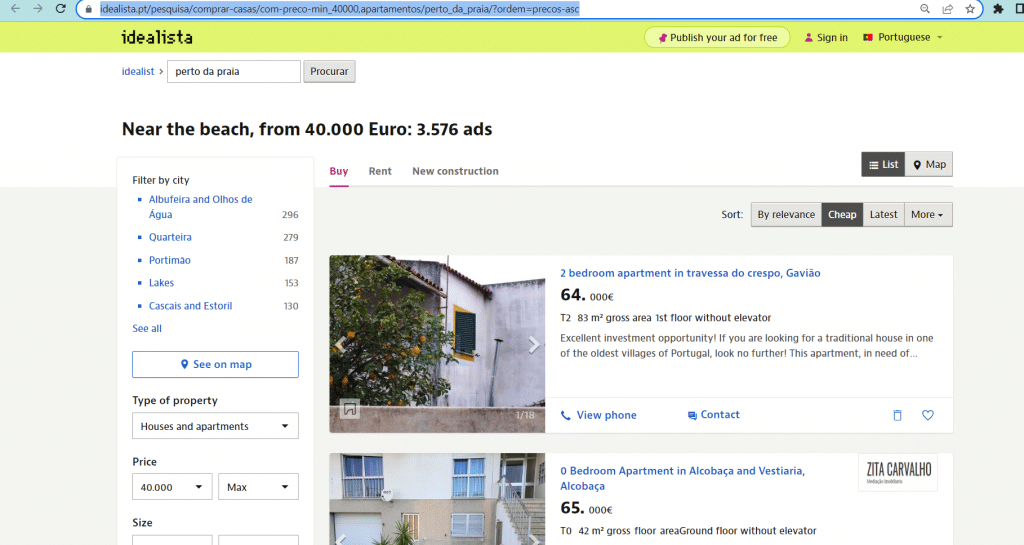
Task: Go back with browser back arrow
Action: pyautogui.click(x=15, y=9)
